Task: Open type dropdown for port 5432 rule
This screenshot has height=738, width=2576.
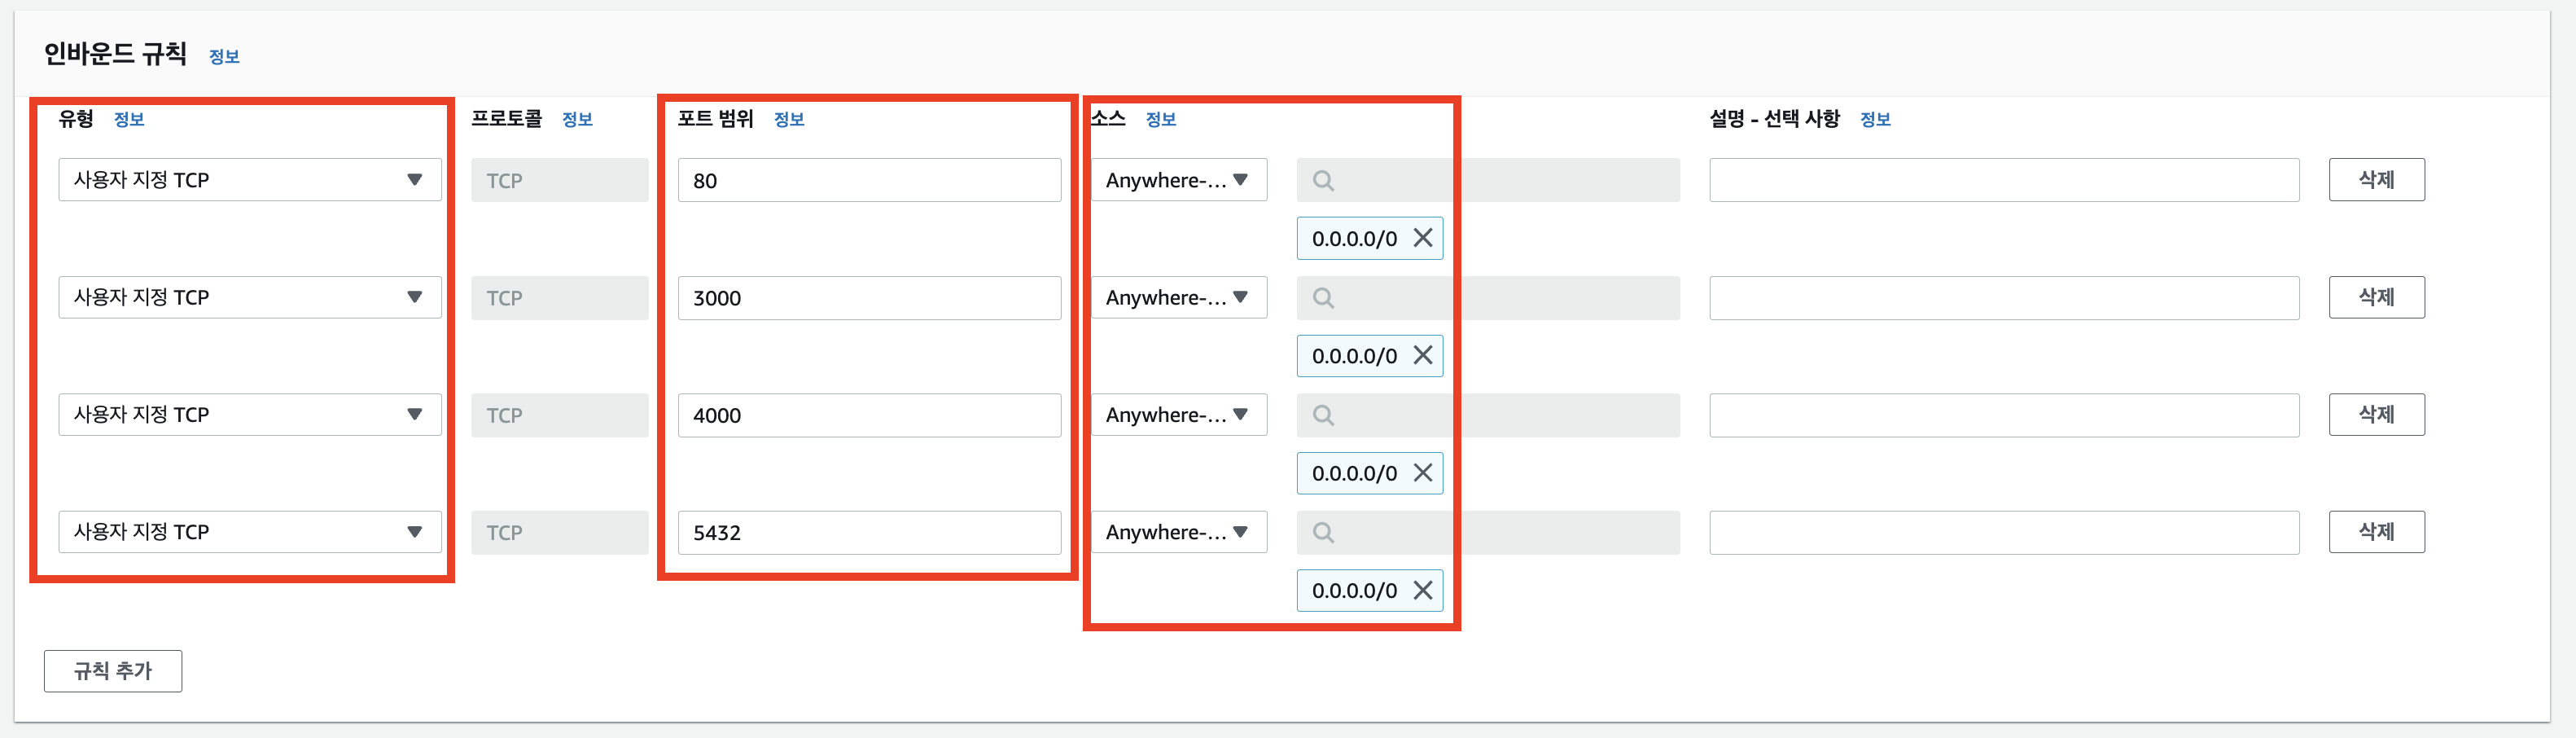Action: tap(250, 532)
